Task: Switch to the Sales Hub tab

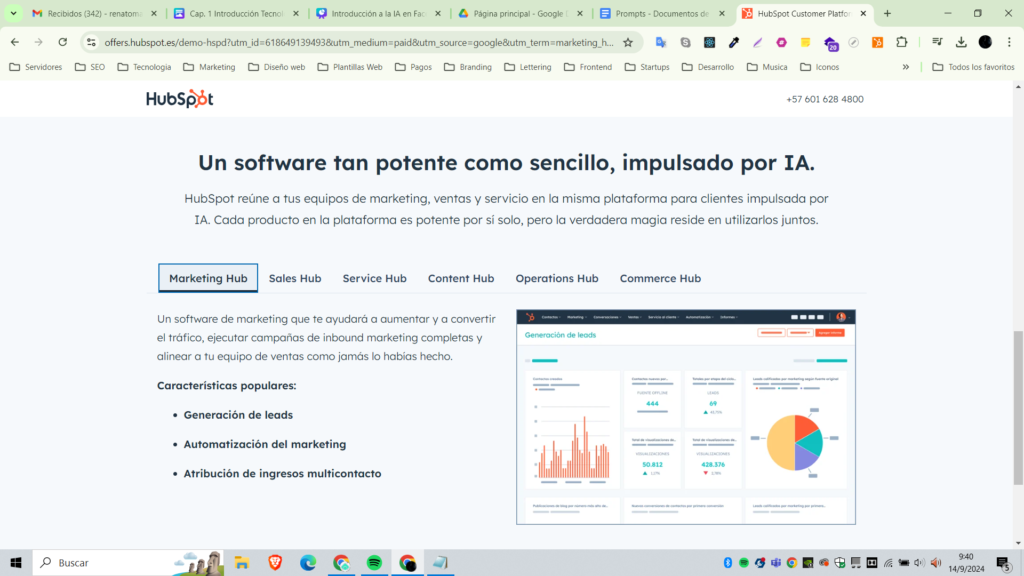Action: click(x=295, y=278)
